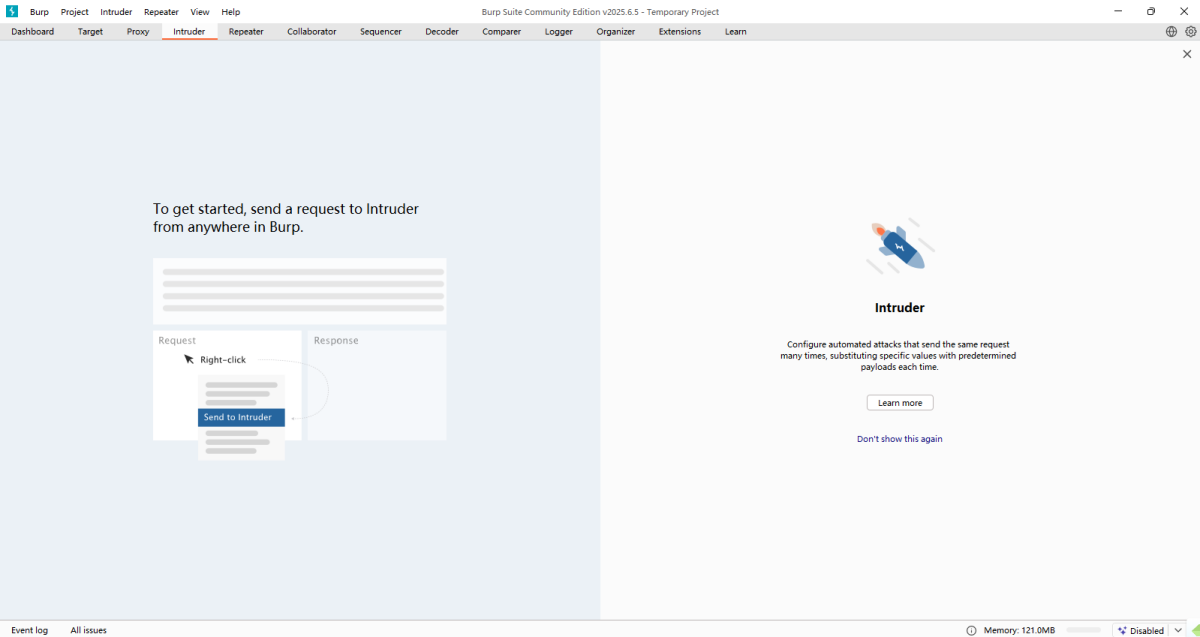Click the Burp Suite logo icon
This screenshot has width=1200, height=637.
coord(12,12)
